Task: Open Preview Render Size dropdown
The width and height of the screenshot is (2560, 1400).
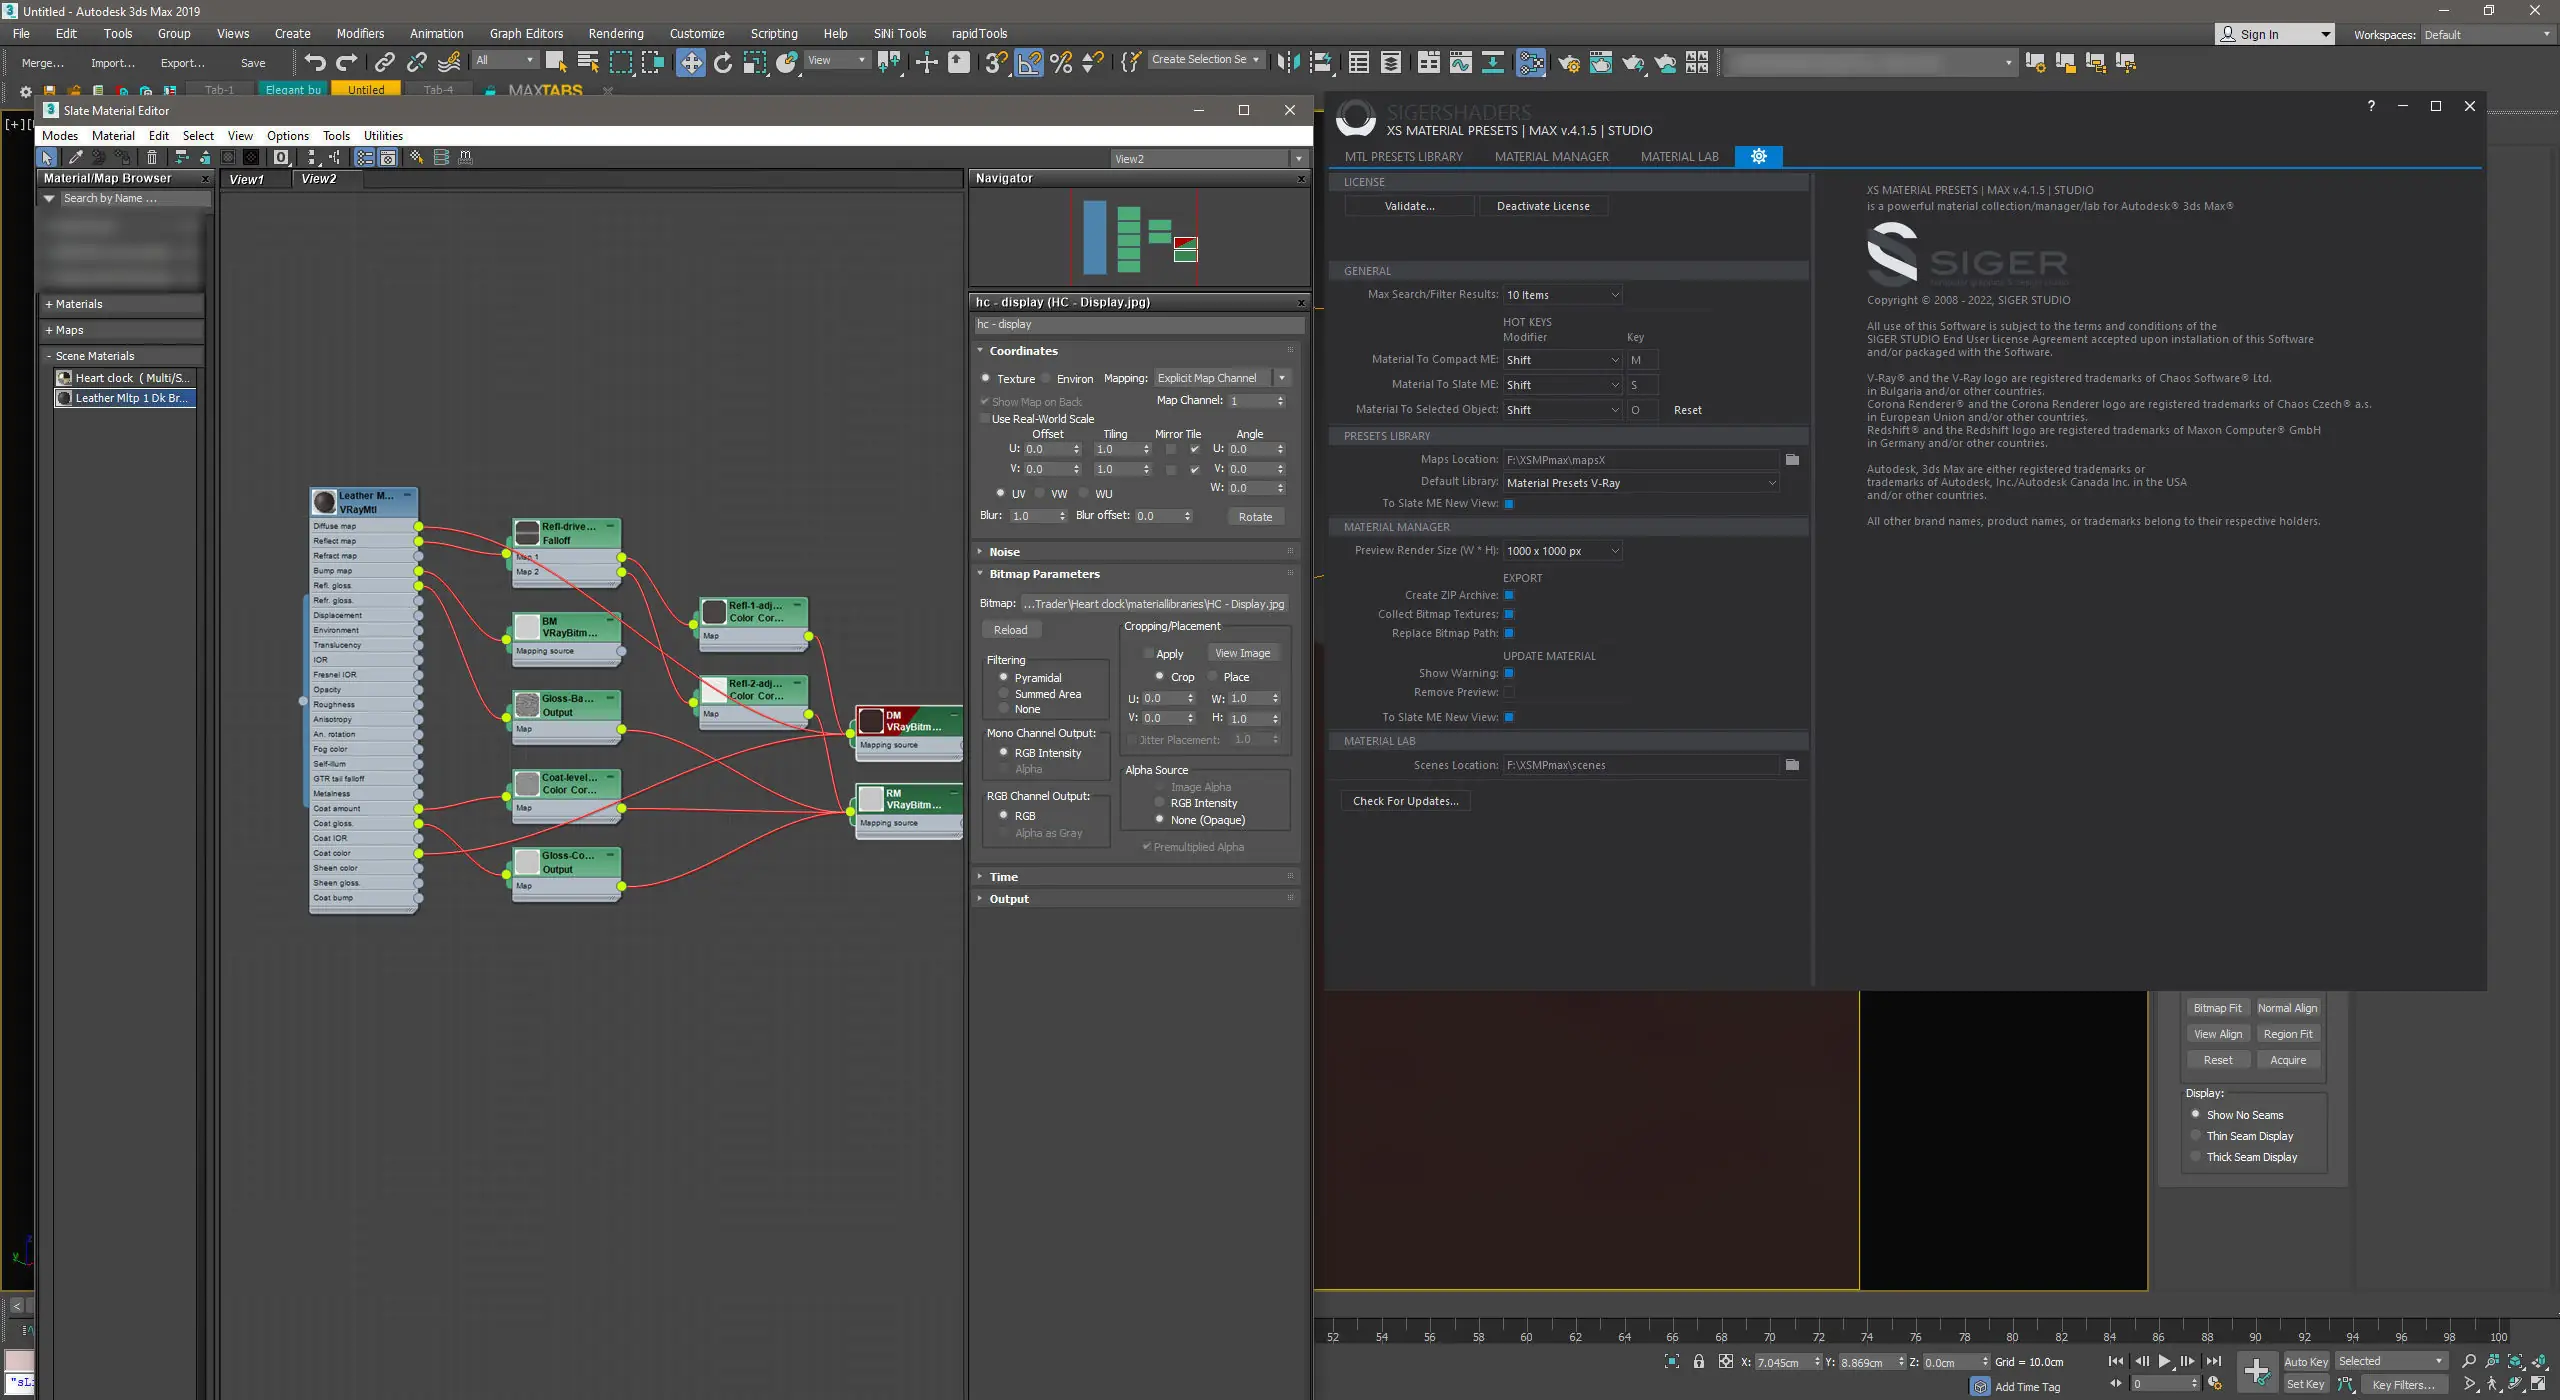Action: click(1562, 551)
